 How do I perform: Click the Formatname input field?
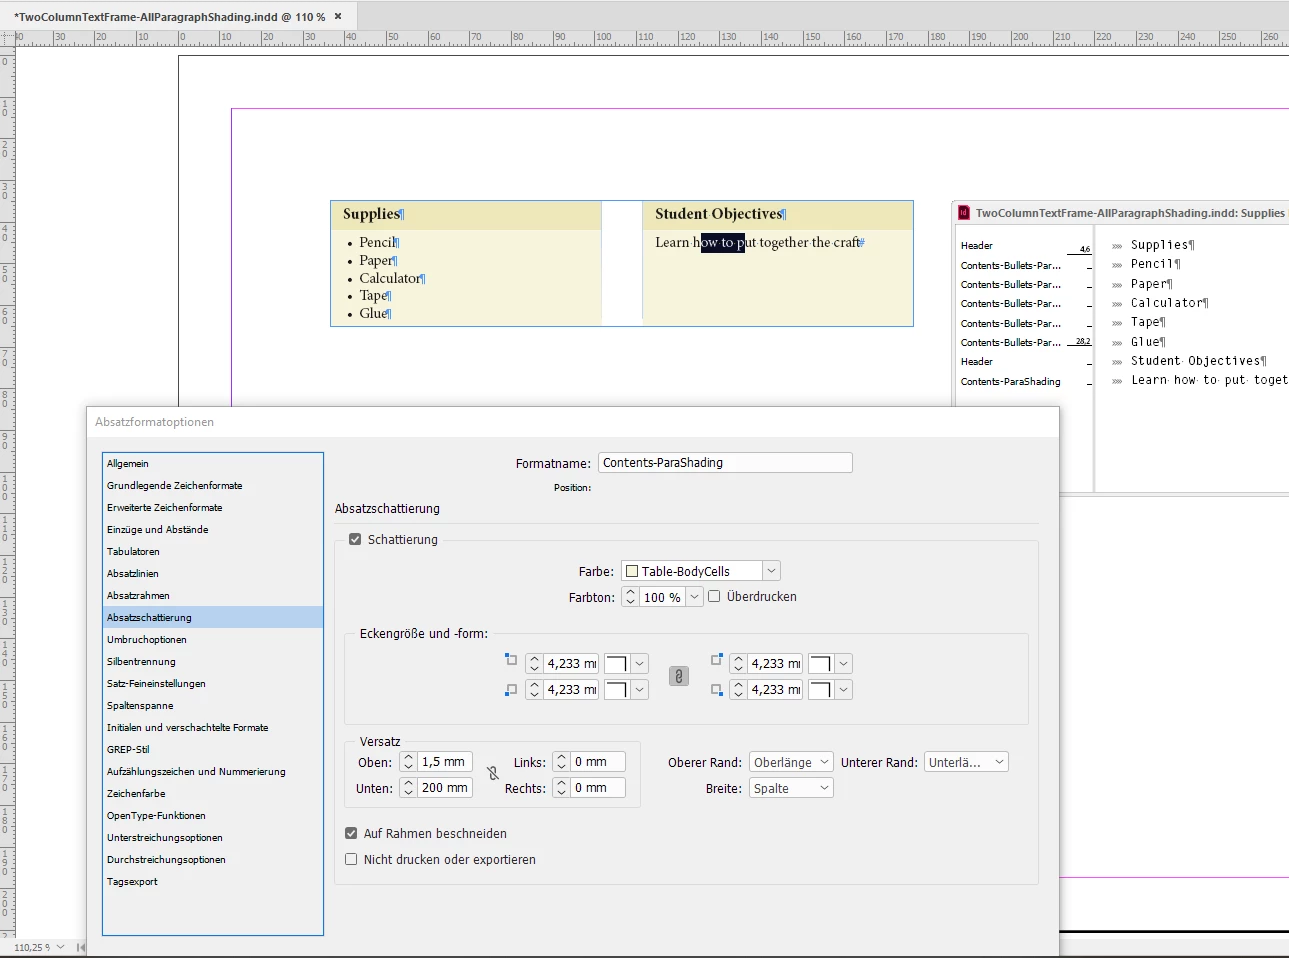(x=725, y=462)
